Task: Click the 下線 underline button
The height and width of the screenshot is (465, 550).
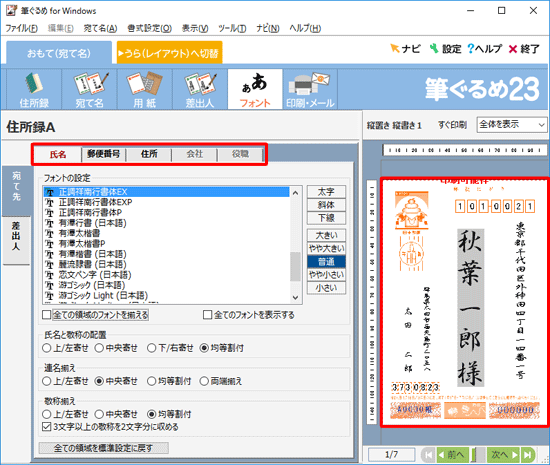Action: tap(326, 218)
